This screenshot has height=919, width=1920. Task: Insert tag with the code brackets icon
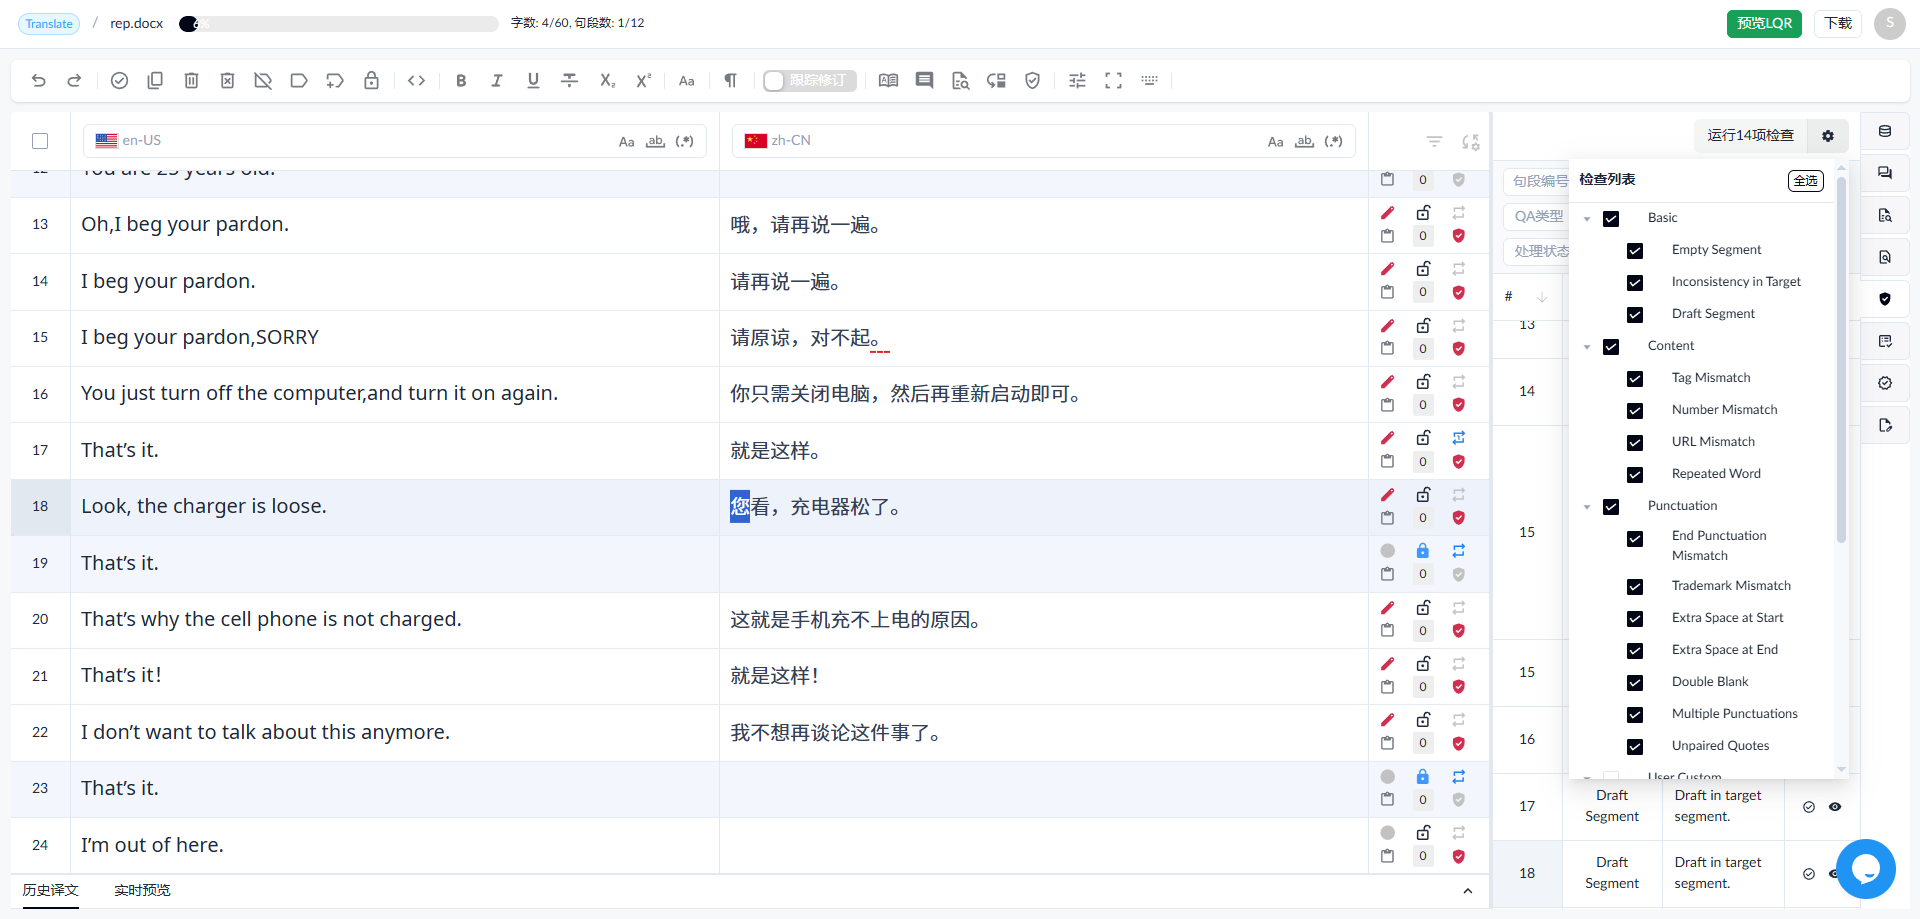point(417,81)
